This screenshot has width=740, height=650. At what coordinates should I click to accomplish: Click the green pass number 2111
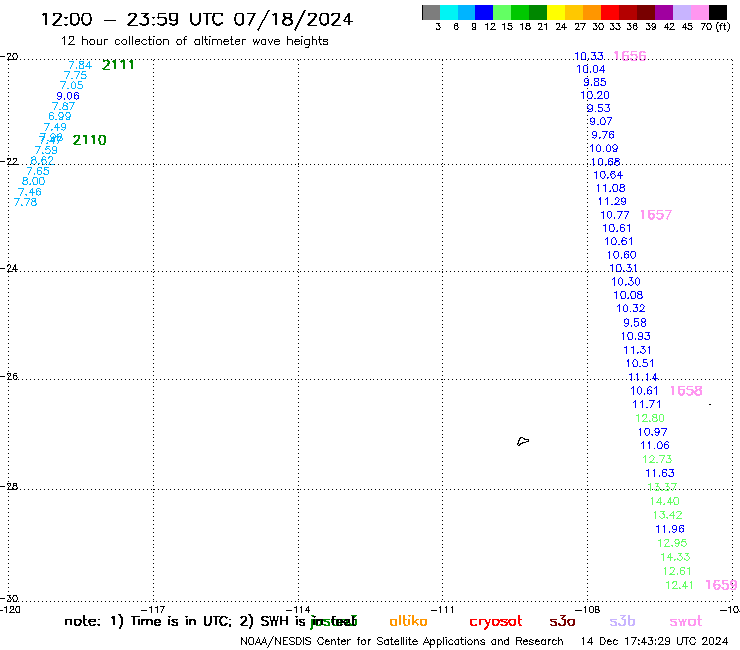[x=118, y=65]
